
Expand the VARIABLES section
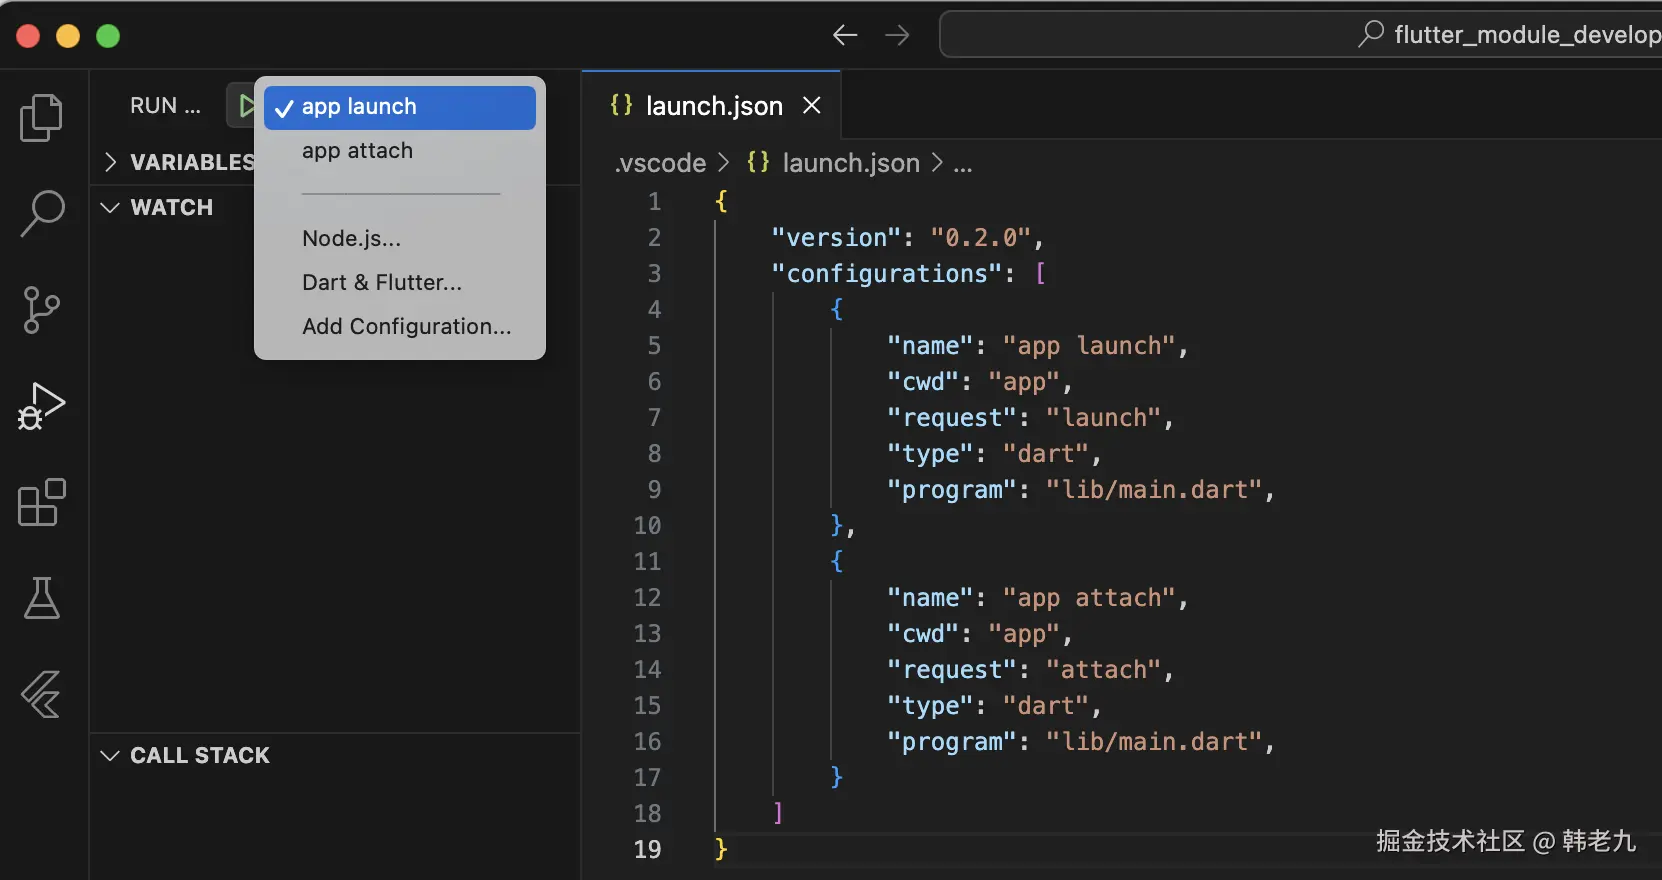coord(178,162)
